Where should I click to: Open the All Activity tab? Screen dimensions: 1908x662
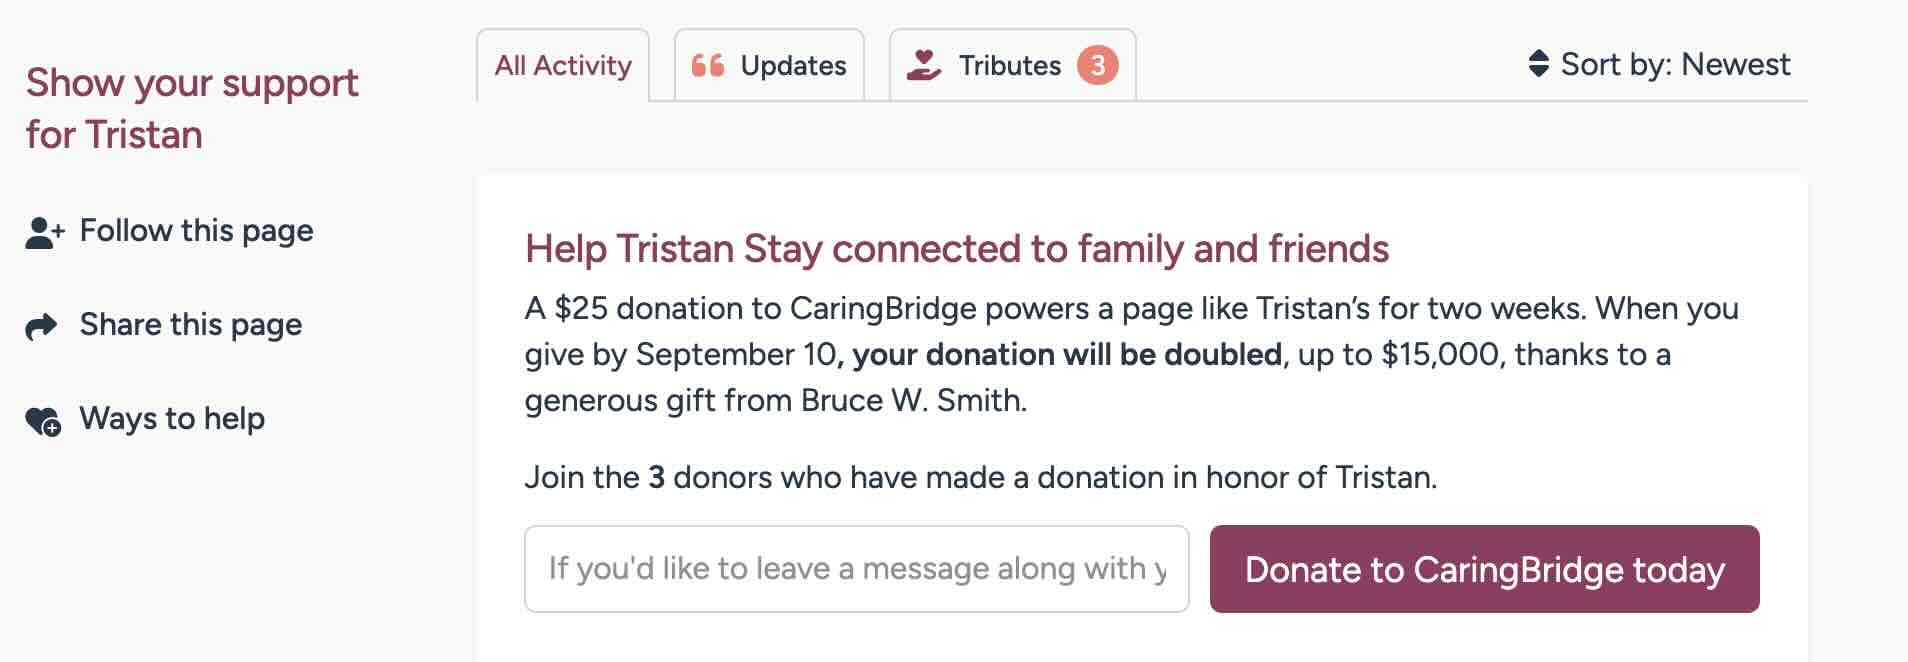[563, 66]
